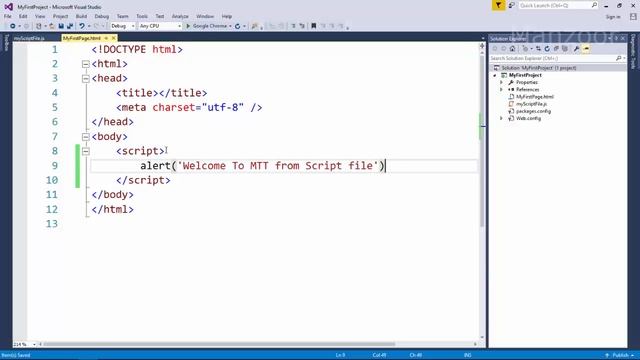
Task: Click the Publish icon in the status bar
Action: click(x=607, y=356)
